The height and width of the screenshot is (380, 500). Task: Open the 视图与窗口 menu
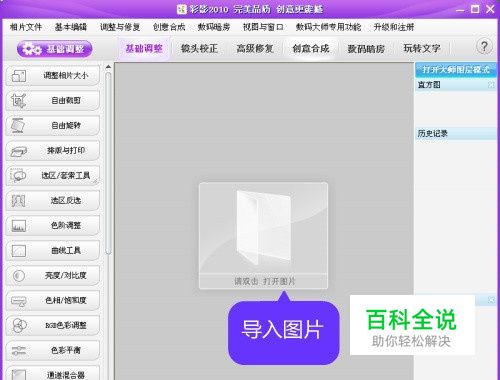click(x=263, y=27)
